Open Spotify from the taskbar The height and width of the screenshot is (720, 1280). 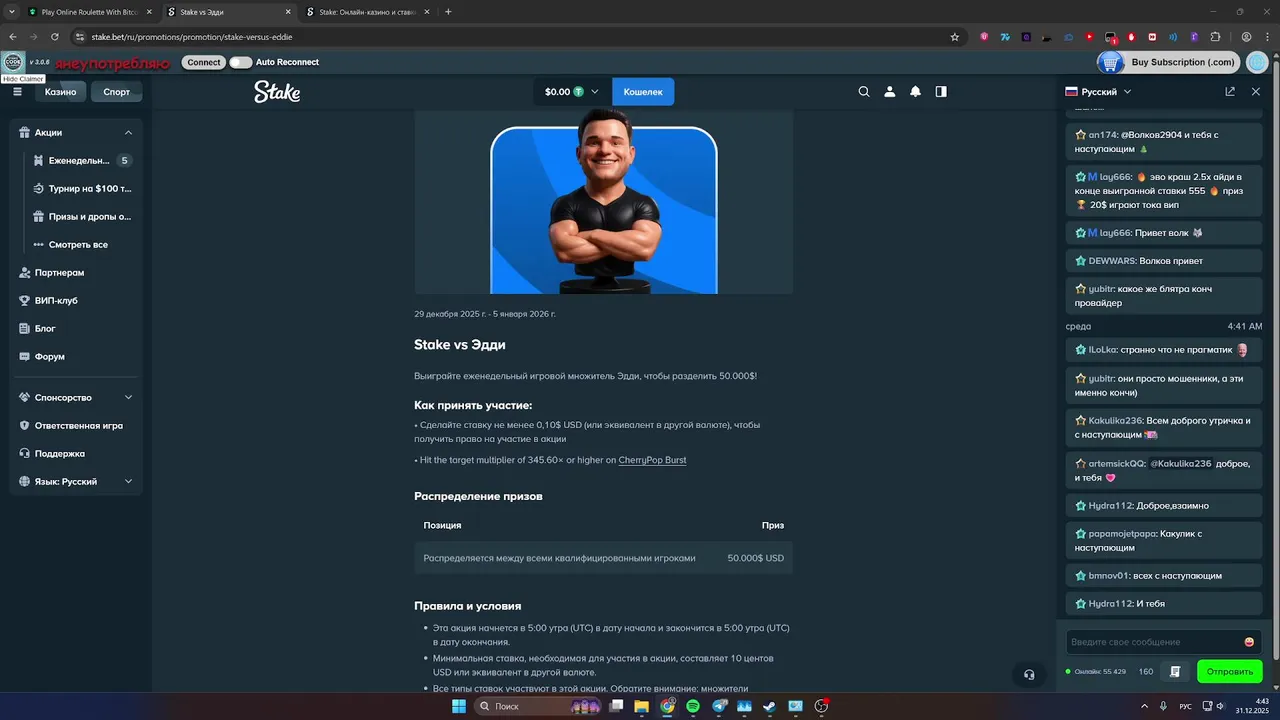point(693,706)
